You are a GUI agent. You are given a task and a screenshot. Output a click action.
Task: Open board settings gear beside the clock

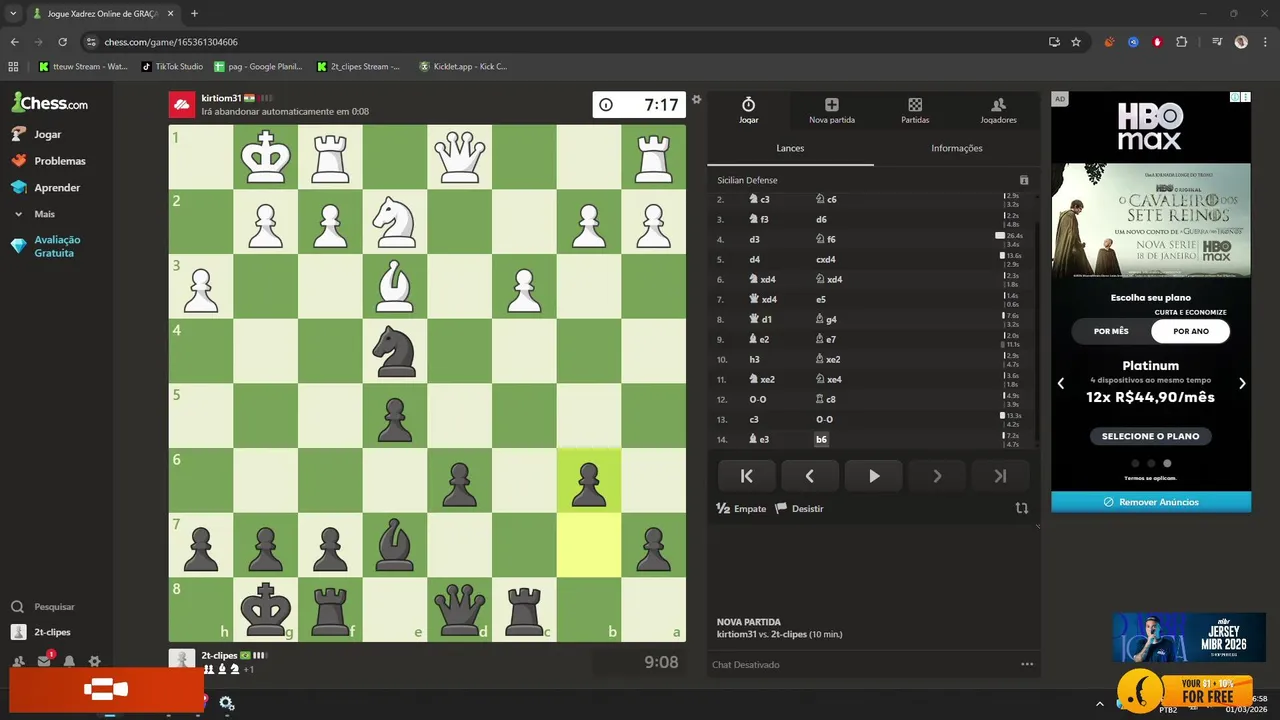pos(697,99)
